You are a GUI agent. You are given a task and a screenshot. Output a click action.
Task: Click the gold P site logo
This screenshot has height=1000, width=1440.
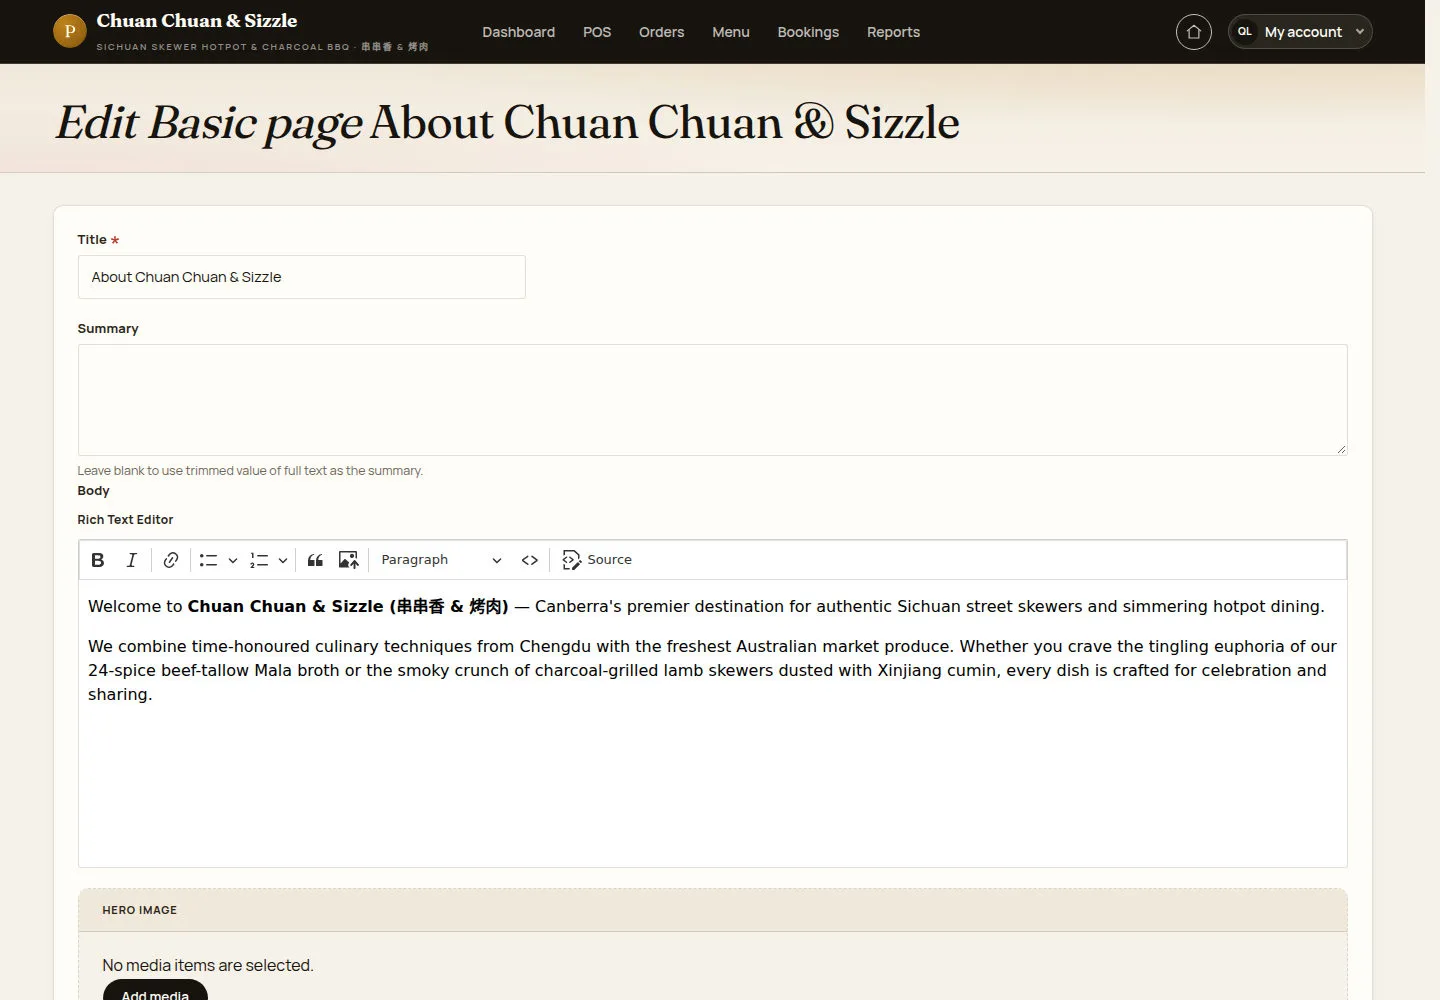(x=70, y=32)
